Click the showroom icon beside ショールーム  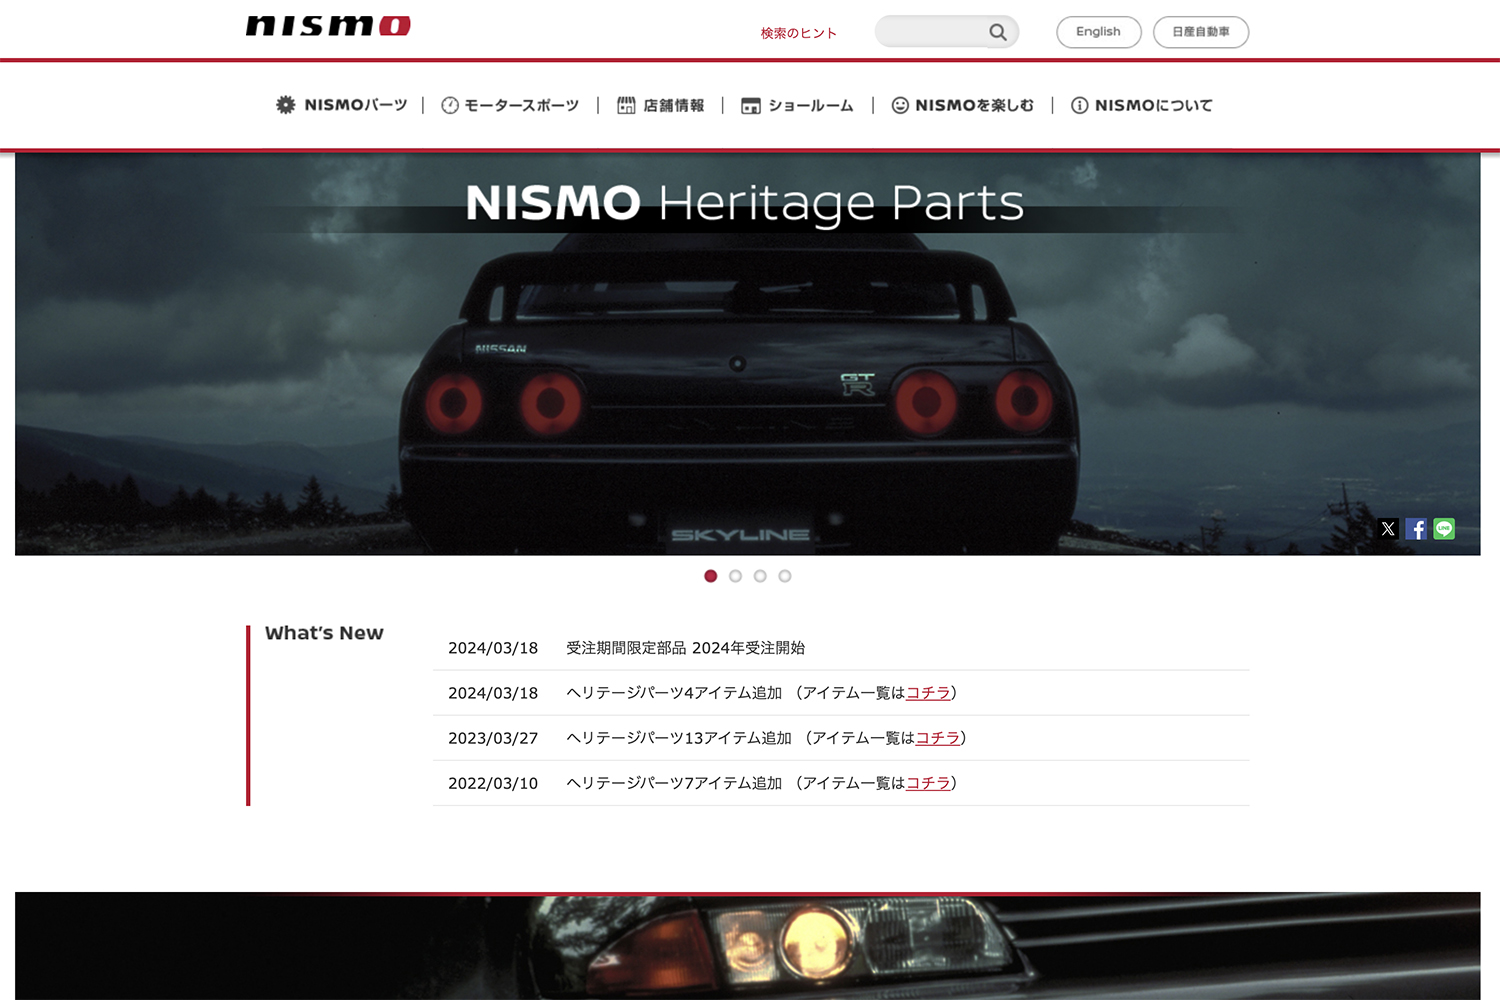[x=751, y=106]
